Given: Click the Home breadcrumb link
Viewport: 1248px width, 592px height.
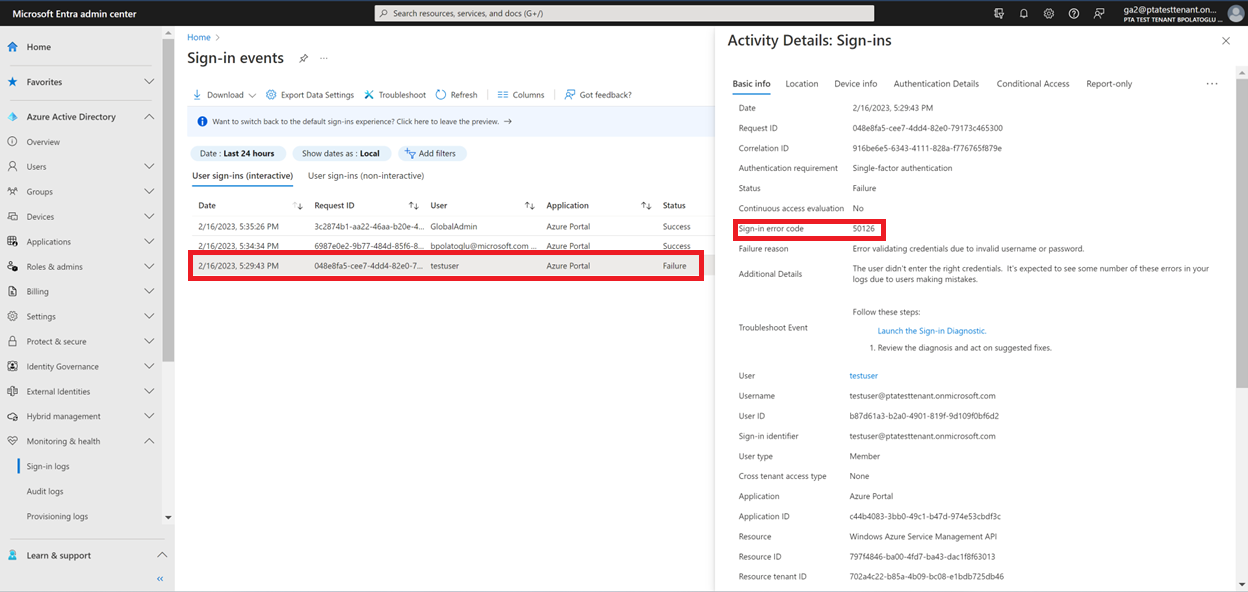Looking at the screenshot, I should click(199, 37).
